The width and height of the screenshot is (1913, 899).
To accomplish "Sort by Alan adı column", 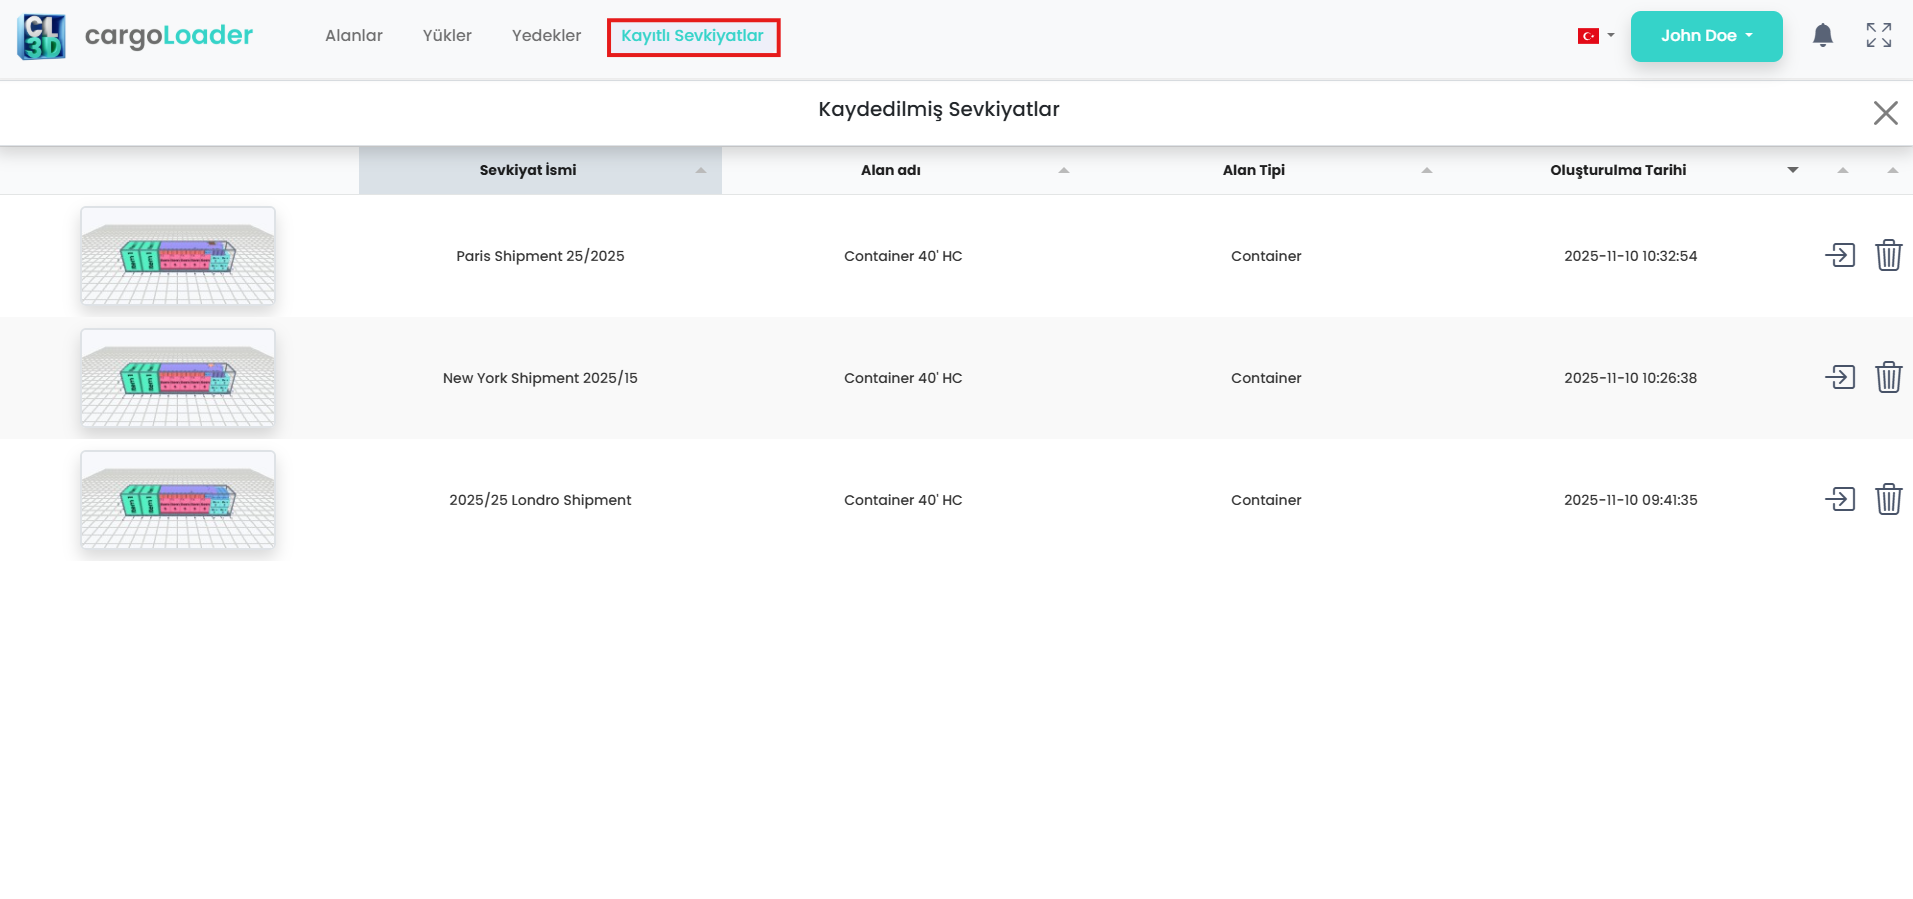I will point(891,170).
